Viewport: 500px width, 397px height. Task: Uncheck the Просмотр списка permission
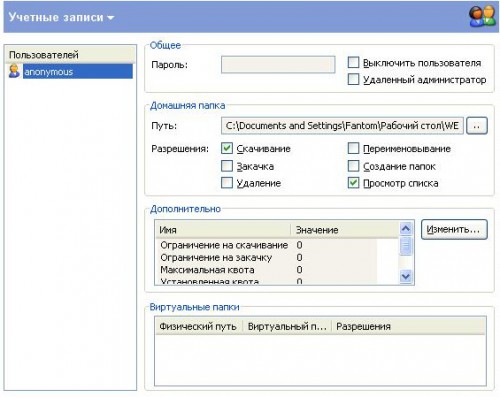[353, 183]
